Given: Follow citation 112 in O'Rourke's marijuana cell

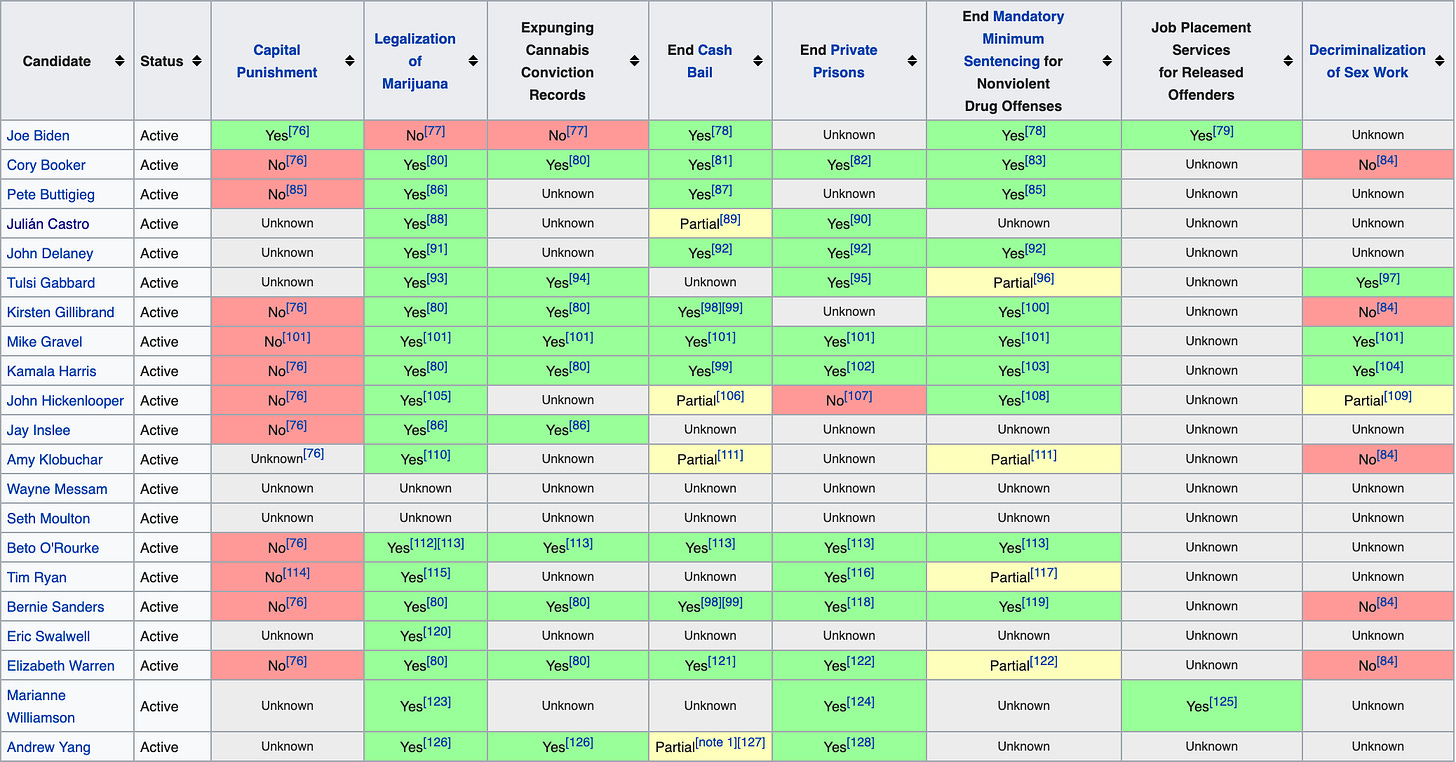Looking at the screenshot, I should (x=424, y=543).
